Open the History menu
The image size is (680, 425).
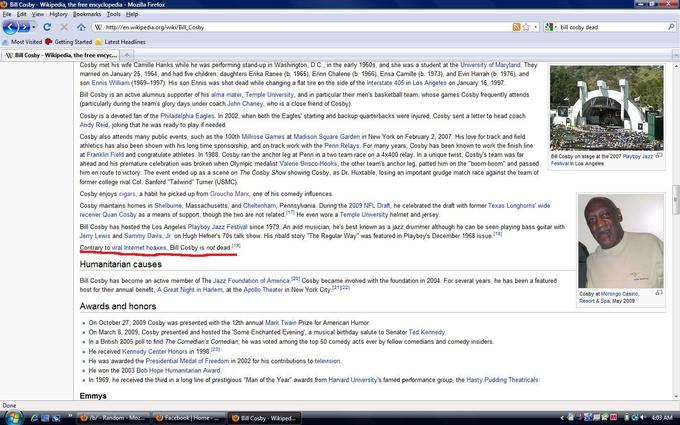(58, 14)
